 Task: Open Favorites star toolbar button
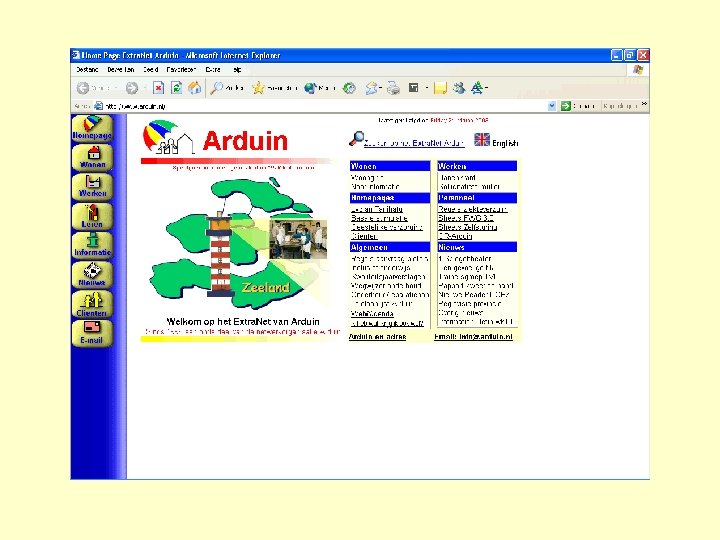point(275,88)
